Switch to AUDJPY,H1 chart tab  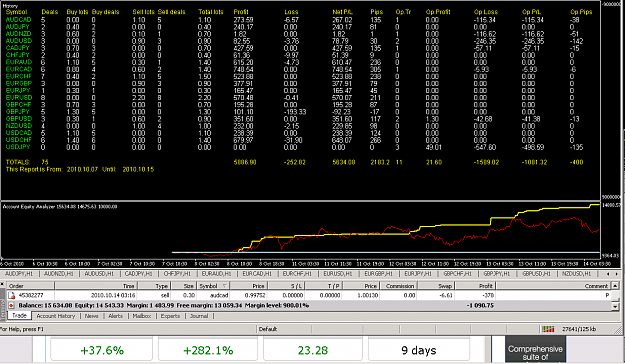19,274
